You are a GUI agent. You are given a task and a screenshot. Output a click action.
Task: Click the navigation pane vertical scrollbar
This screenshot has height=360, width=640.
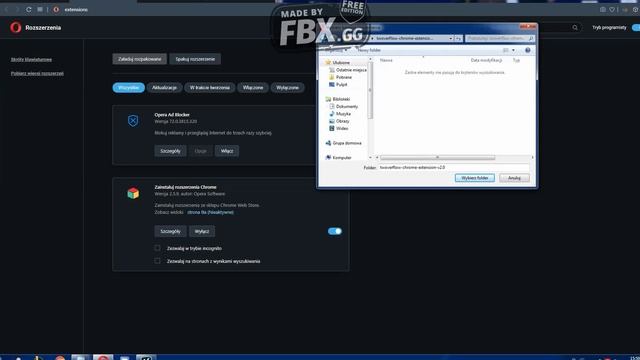coord(370,89)
